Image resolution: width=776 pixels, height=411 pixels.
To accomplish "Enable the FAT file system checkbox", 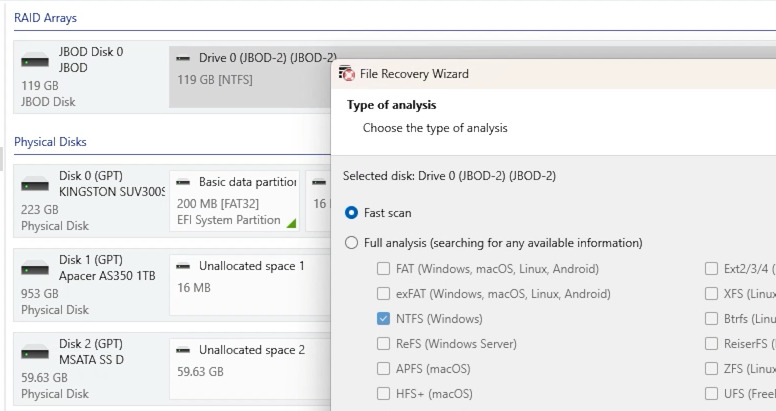I will tap(384, 268).
